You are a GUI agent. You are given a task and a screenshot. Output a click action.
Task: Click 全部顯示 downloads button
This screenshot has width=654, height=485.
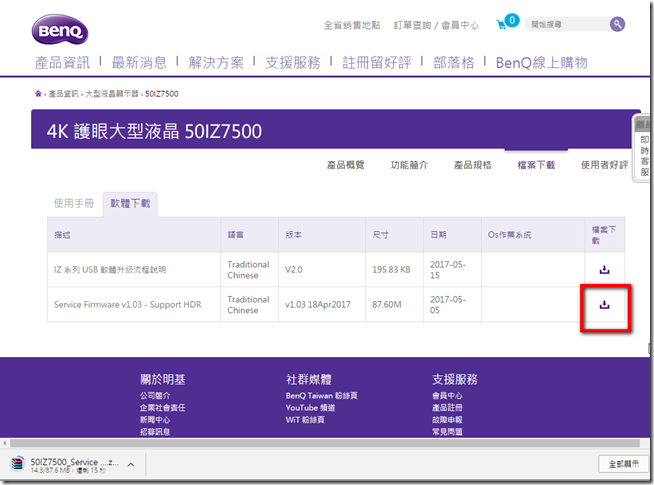pos(624,464)
